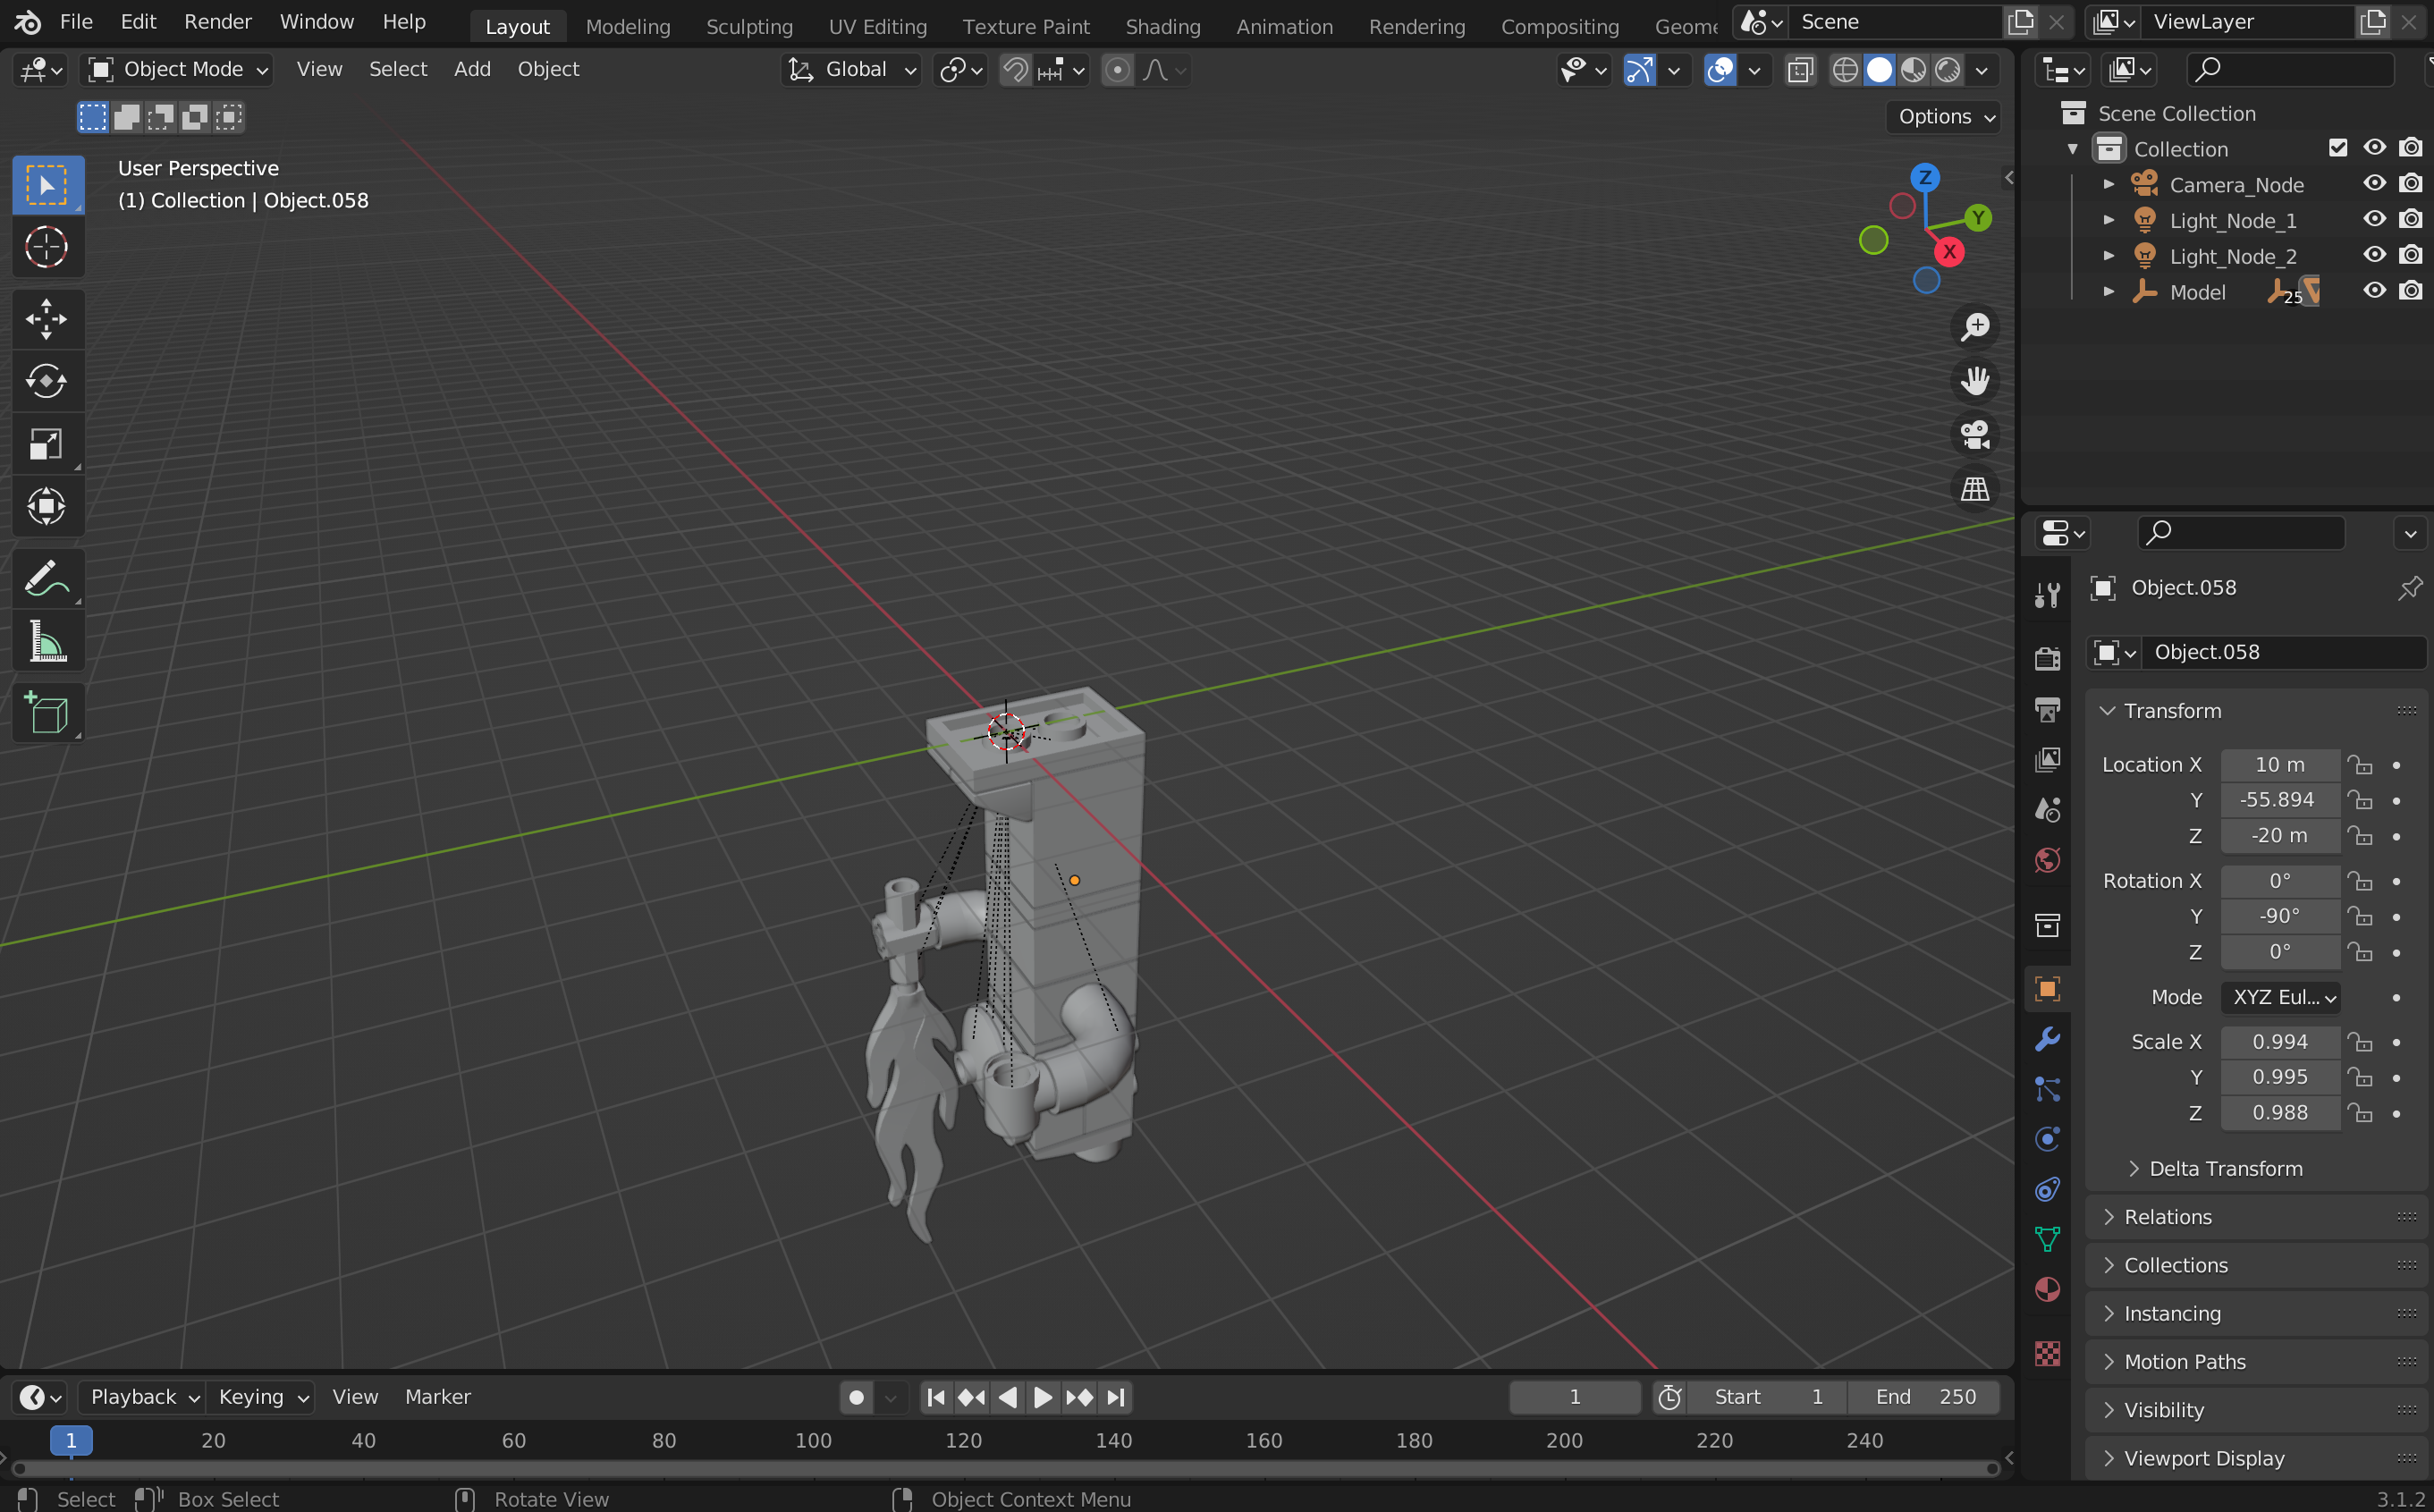Screen dimensions: 2434x1512
Task: Hide Light_Node_2 in viewport
Action: pos(2374,255)
